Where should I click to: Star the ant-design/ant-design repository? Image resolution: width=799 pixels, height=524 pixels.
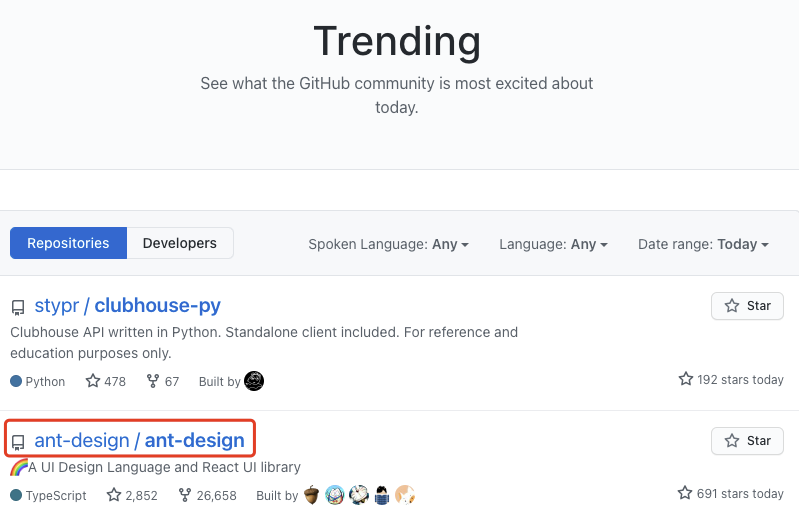(747, 441)
